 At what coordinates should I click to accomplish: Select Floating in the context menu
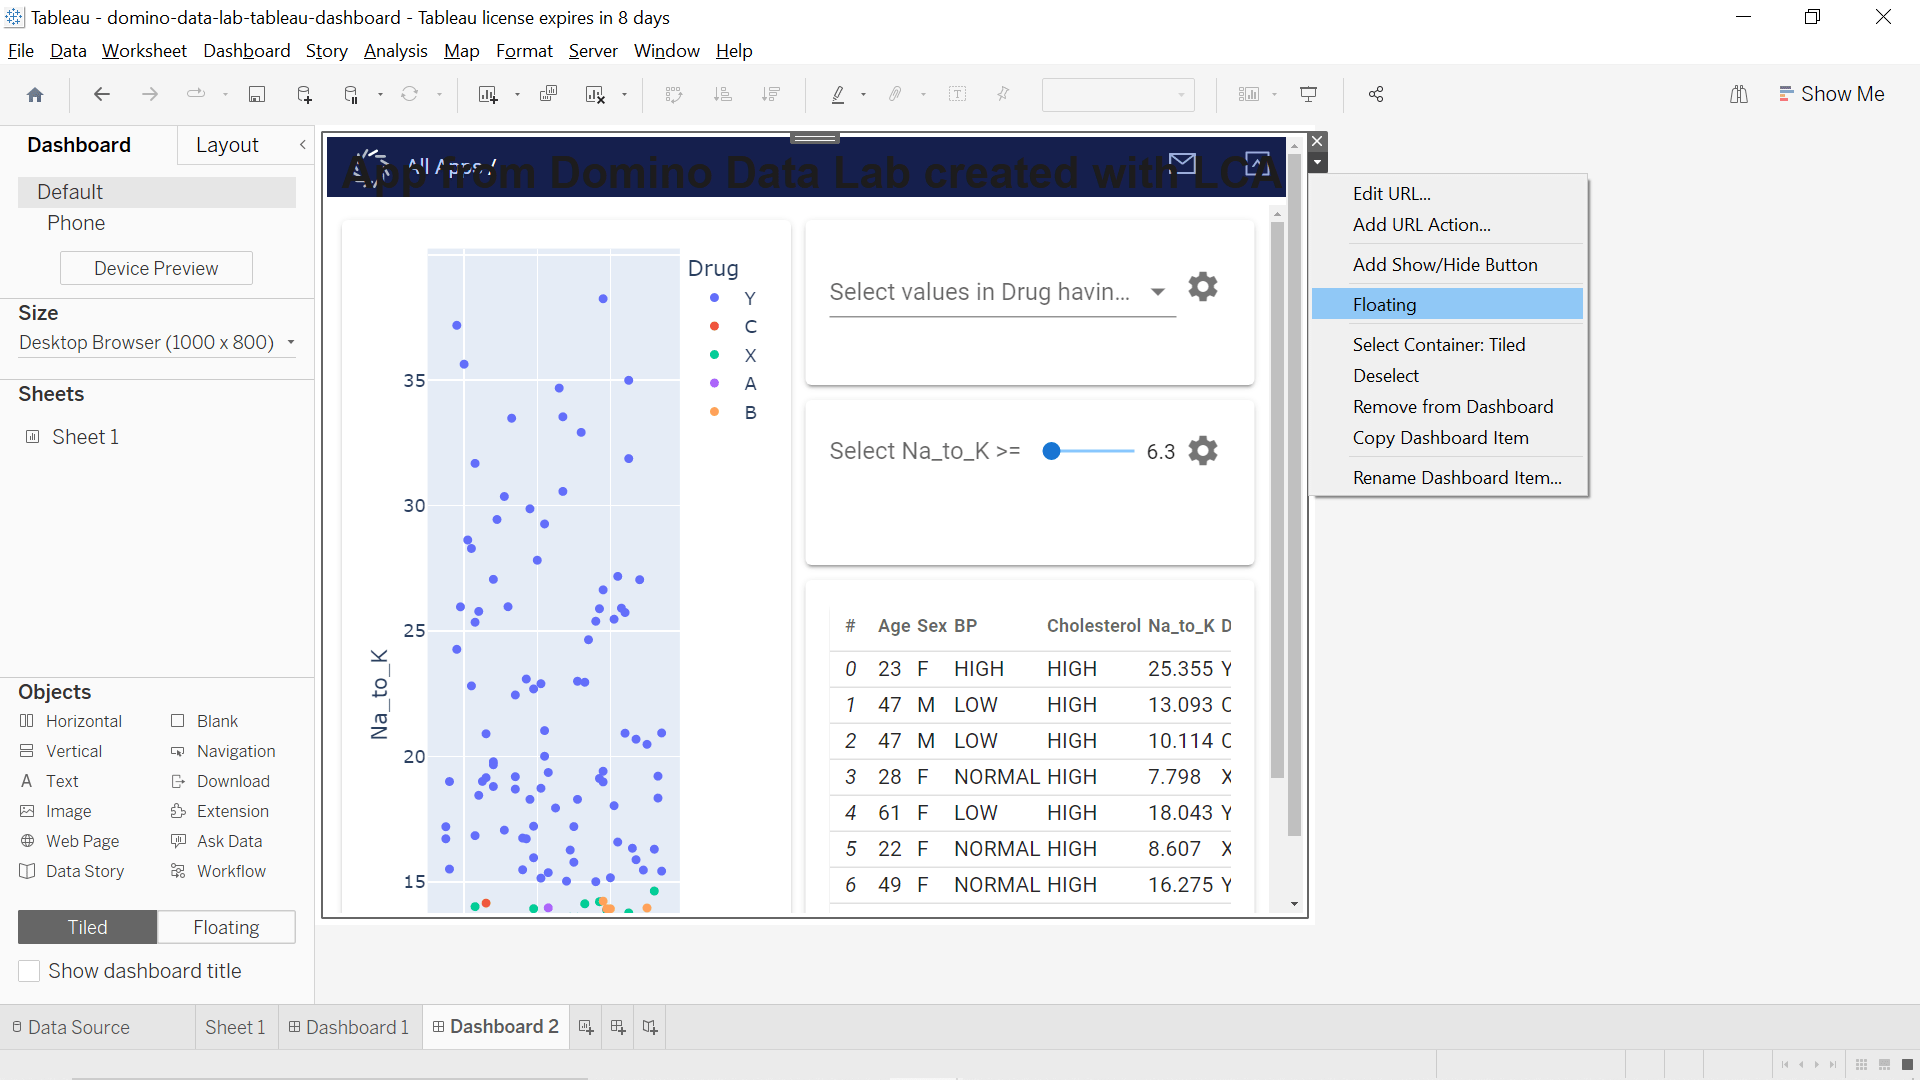(x=1383, y=304)
